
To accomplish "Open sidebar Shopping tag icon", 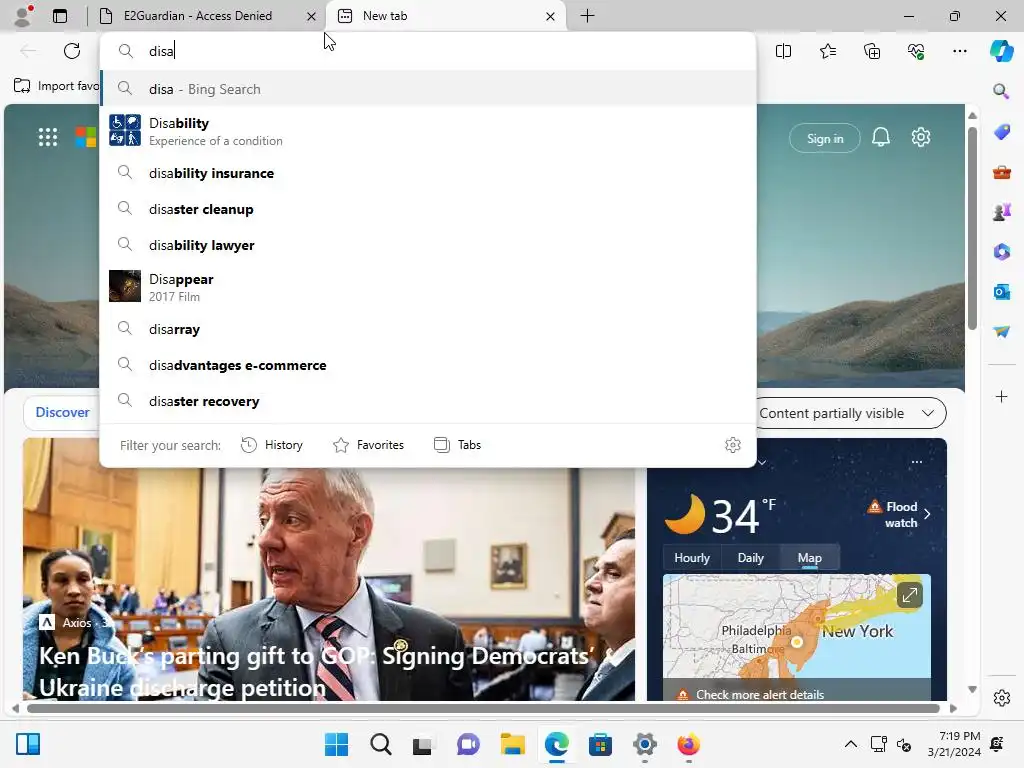I will [1001, 132].
